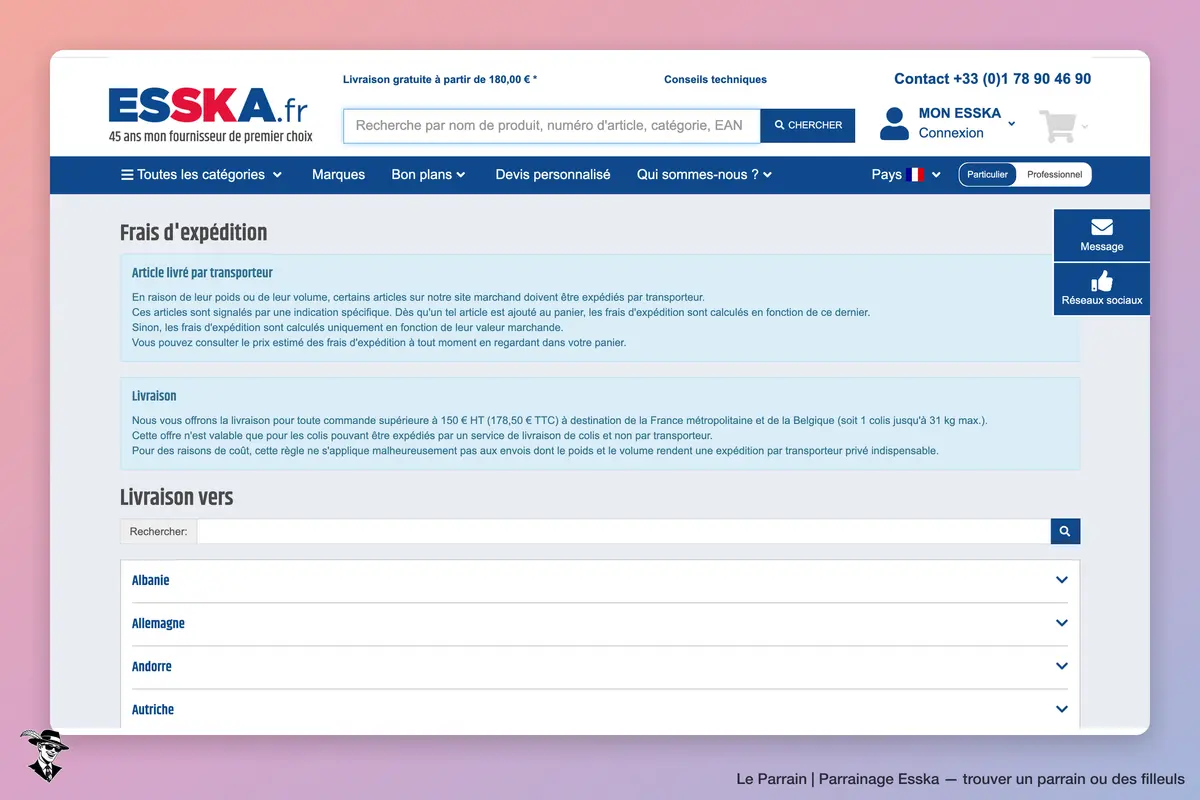Click the Livraison gratuite à partir de 180,00 € link
The image size is (1200, 800).
pos(440,79)
